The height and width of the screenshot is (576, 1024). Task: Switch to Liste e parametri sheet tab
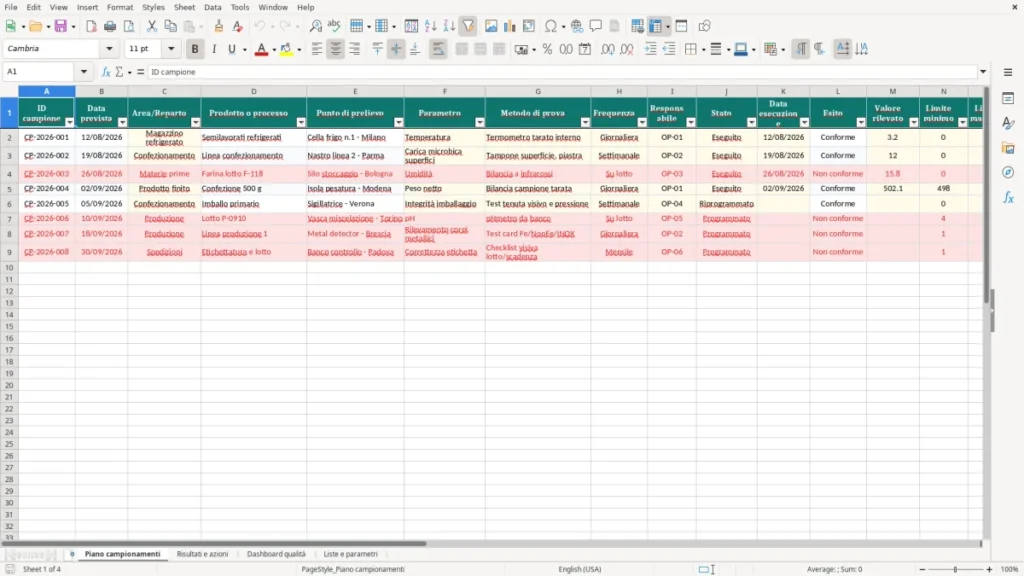coord(351,554)
